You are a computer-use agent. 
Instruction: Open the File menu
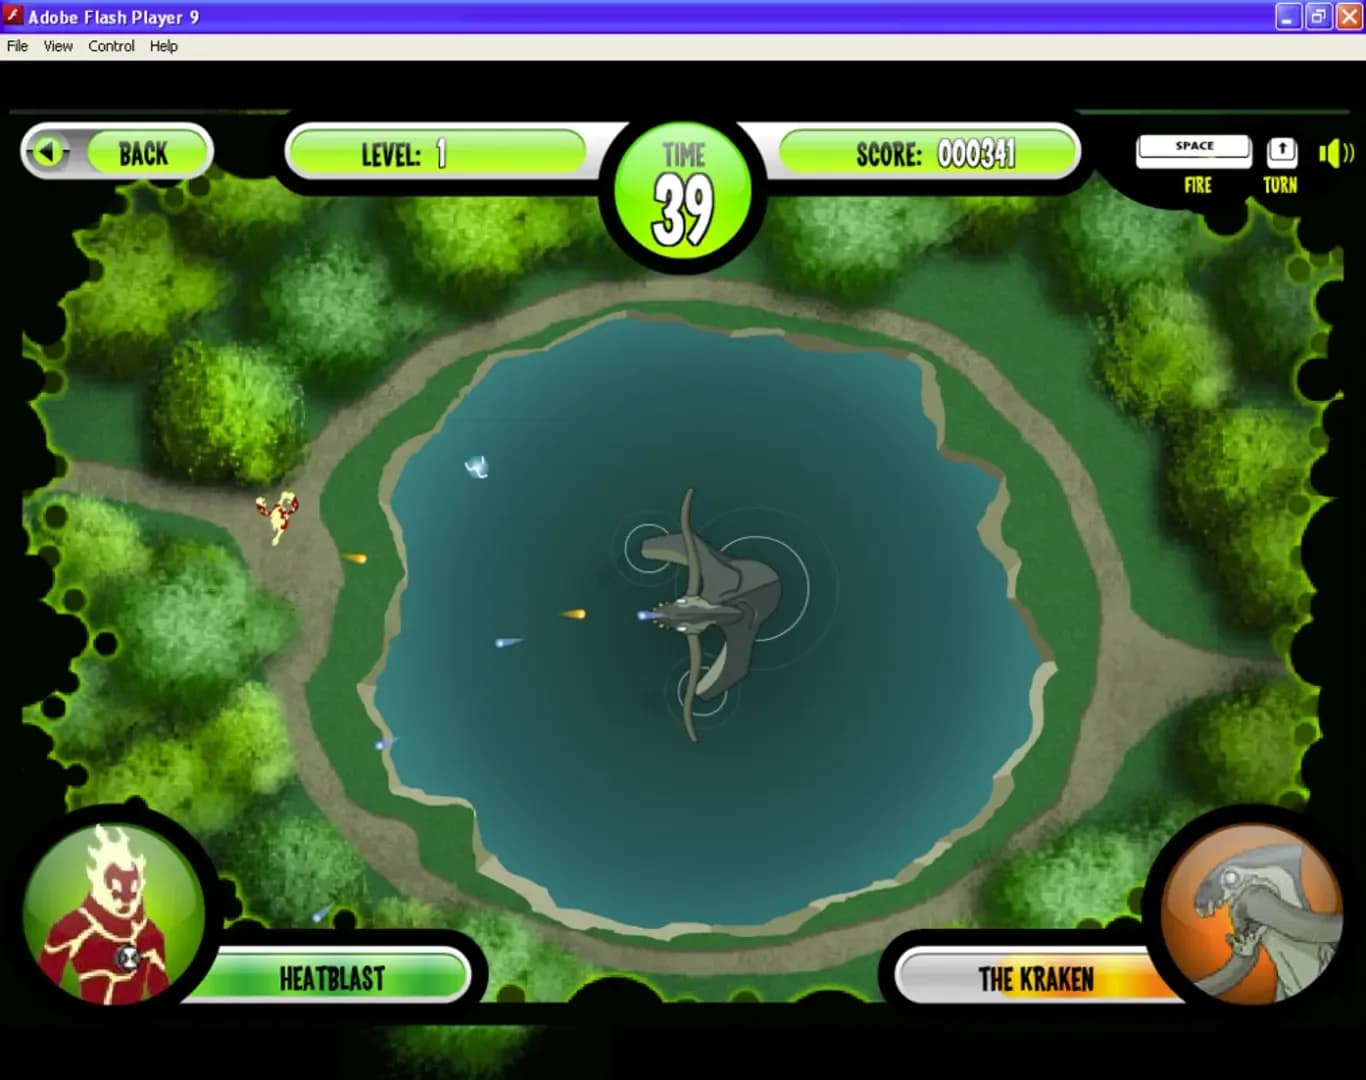coord(17,46)
